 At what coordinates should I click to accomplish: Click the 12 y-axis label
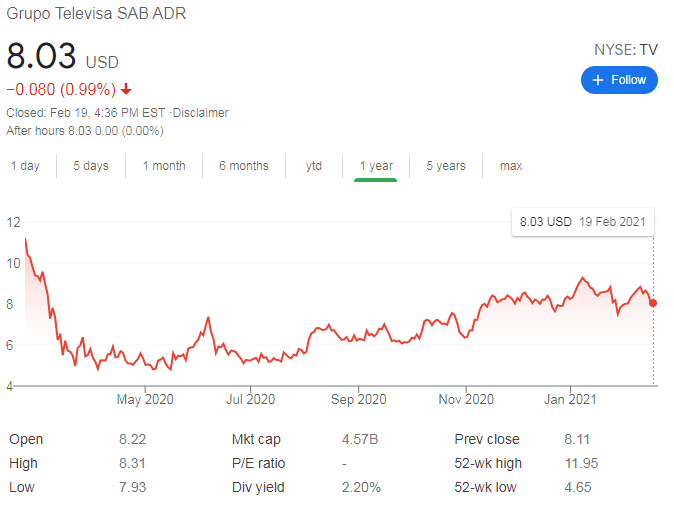coord(13,222)
